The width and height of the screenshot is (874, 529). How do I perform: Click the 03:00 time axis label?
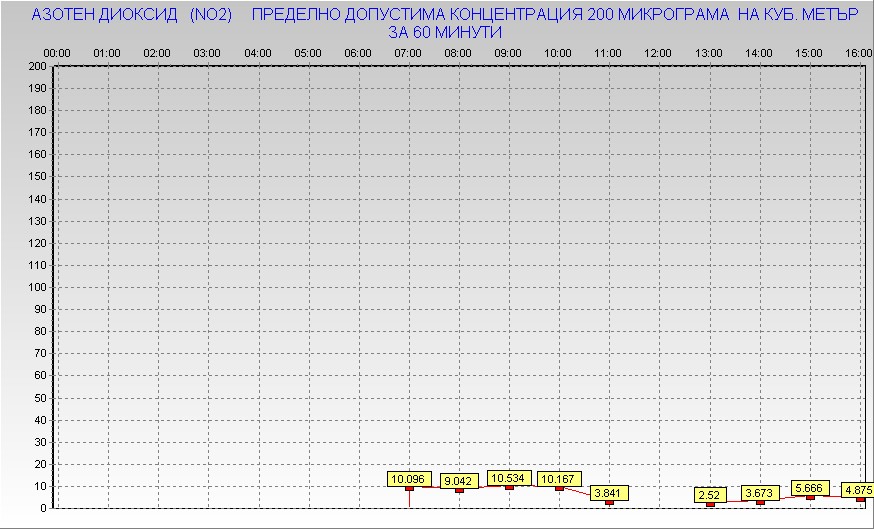[x=207, y=52]
